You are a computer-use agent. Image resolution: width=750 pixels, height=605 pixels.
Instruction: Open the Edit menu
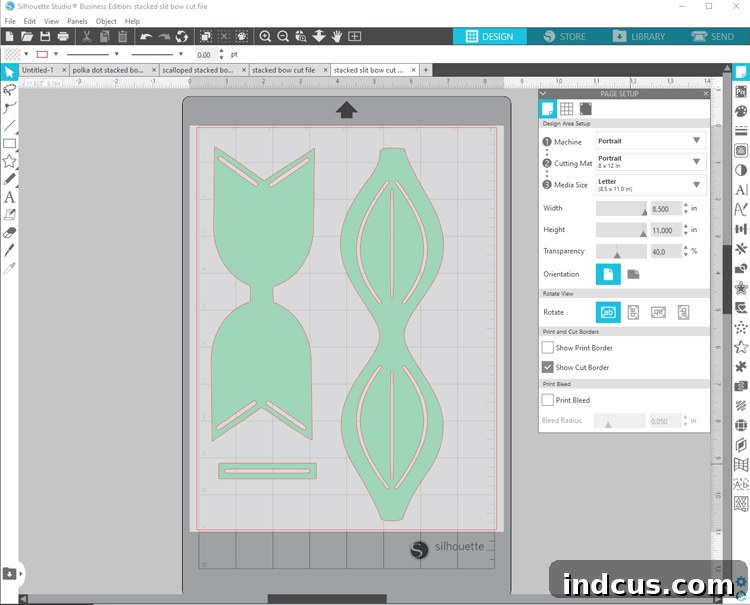click(30, 21)
